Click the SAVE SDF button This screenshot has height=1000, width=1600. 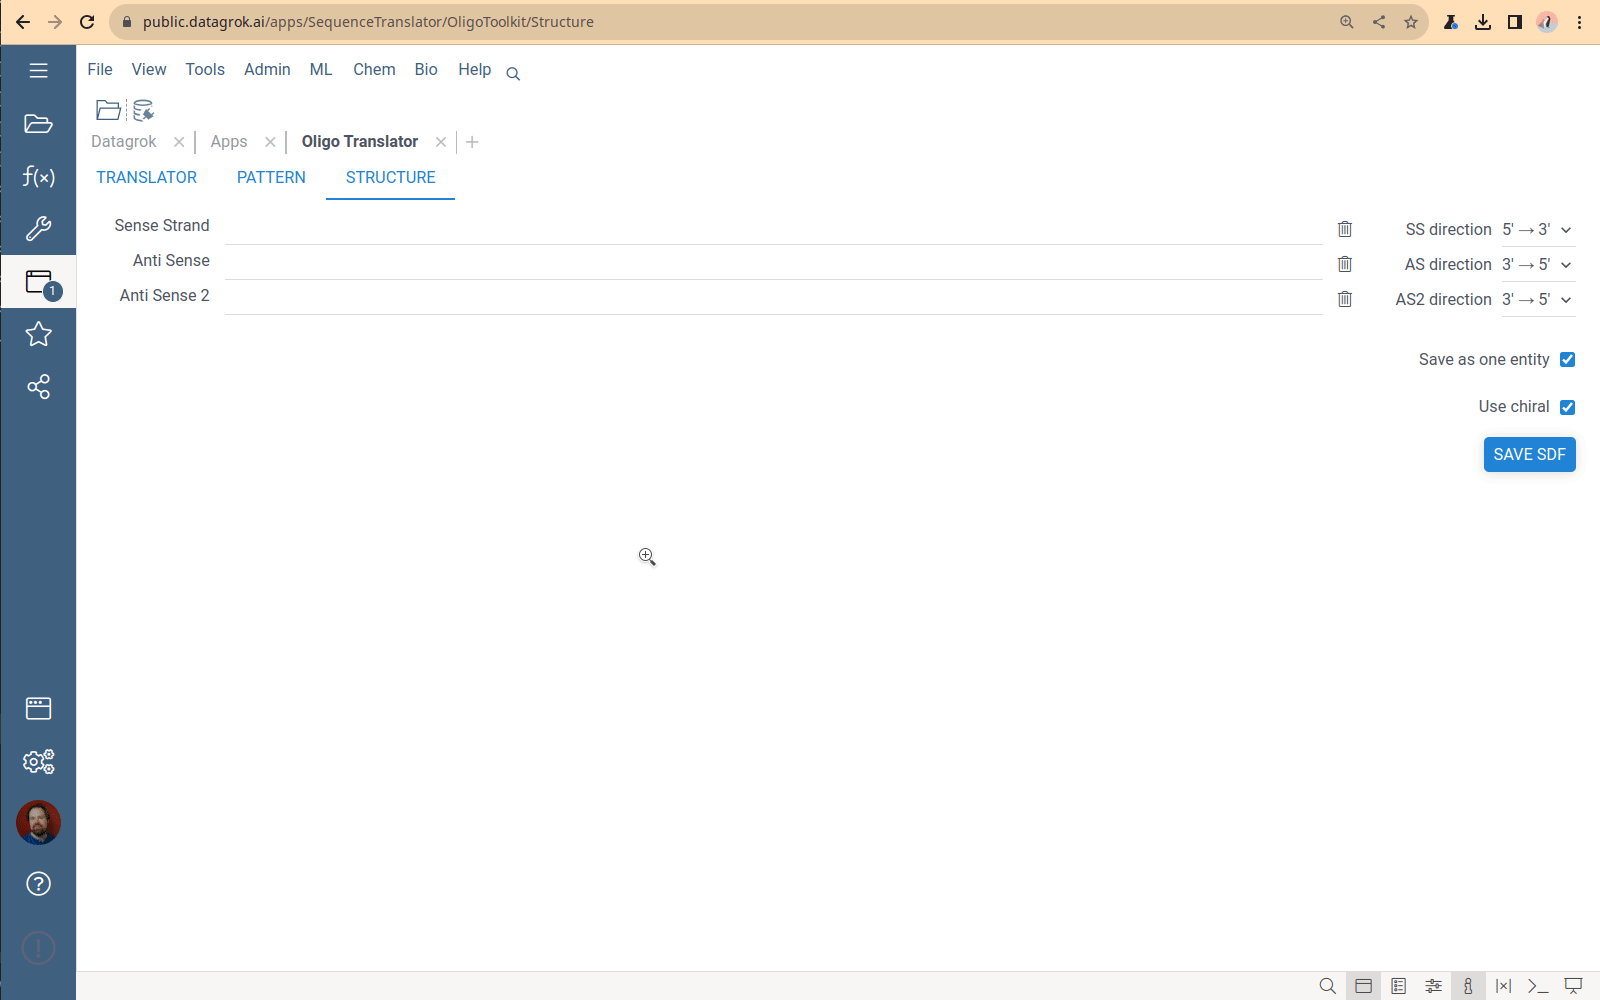pos(1529,454)
